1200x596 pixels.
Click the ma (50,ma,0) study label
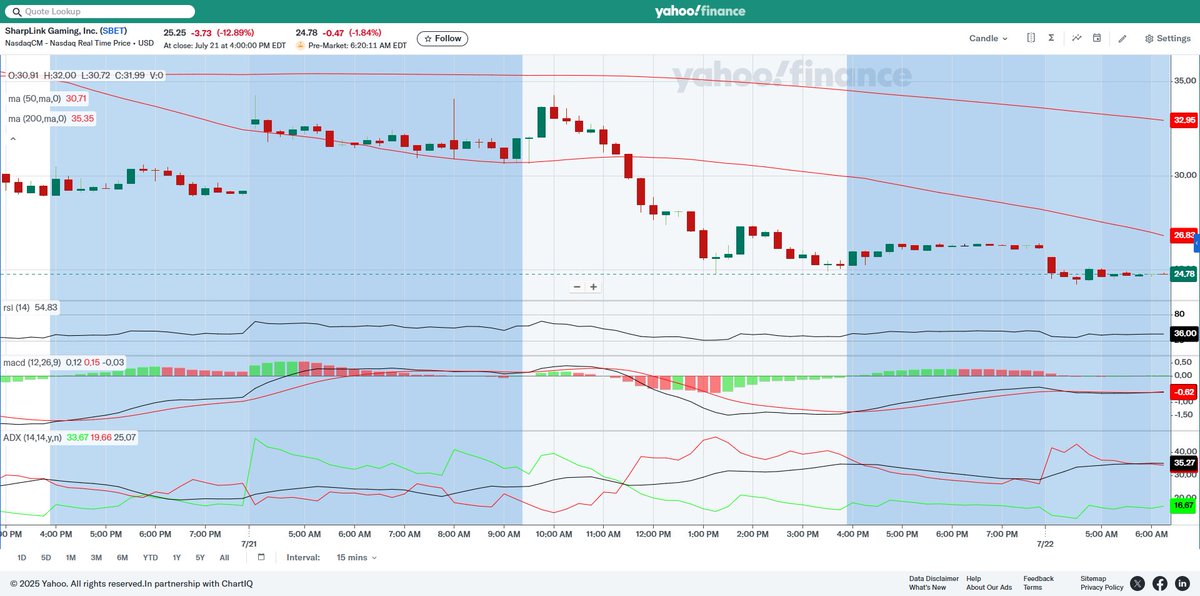(x=35, y=98)
